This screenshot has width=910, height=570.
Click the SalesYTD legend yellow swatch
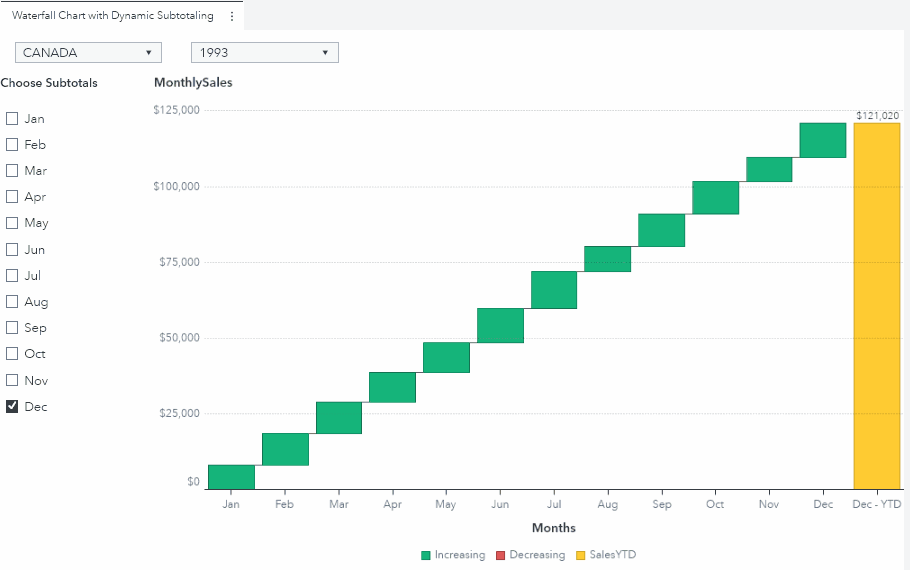[580, 555]
